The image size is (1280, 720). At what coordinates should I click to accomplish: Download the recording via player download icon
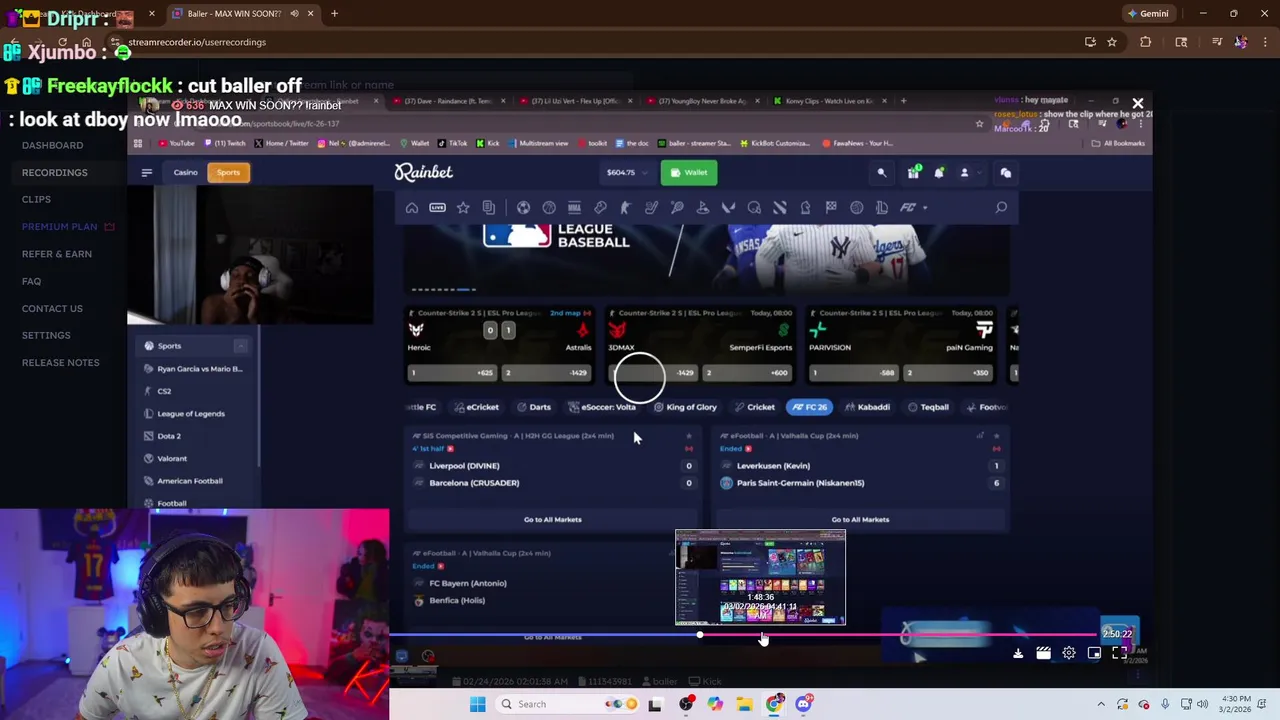click(x=1018, y=653)
